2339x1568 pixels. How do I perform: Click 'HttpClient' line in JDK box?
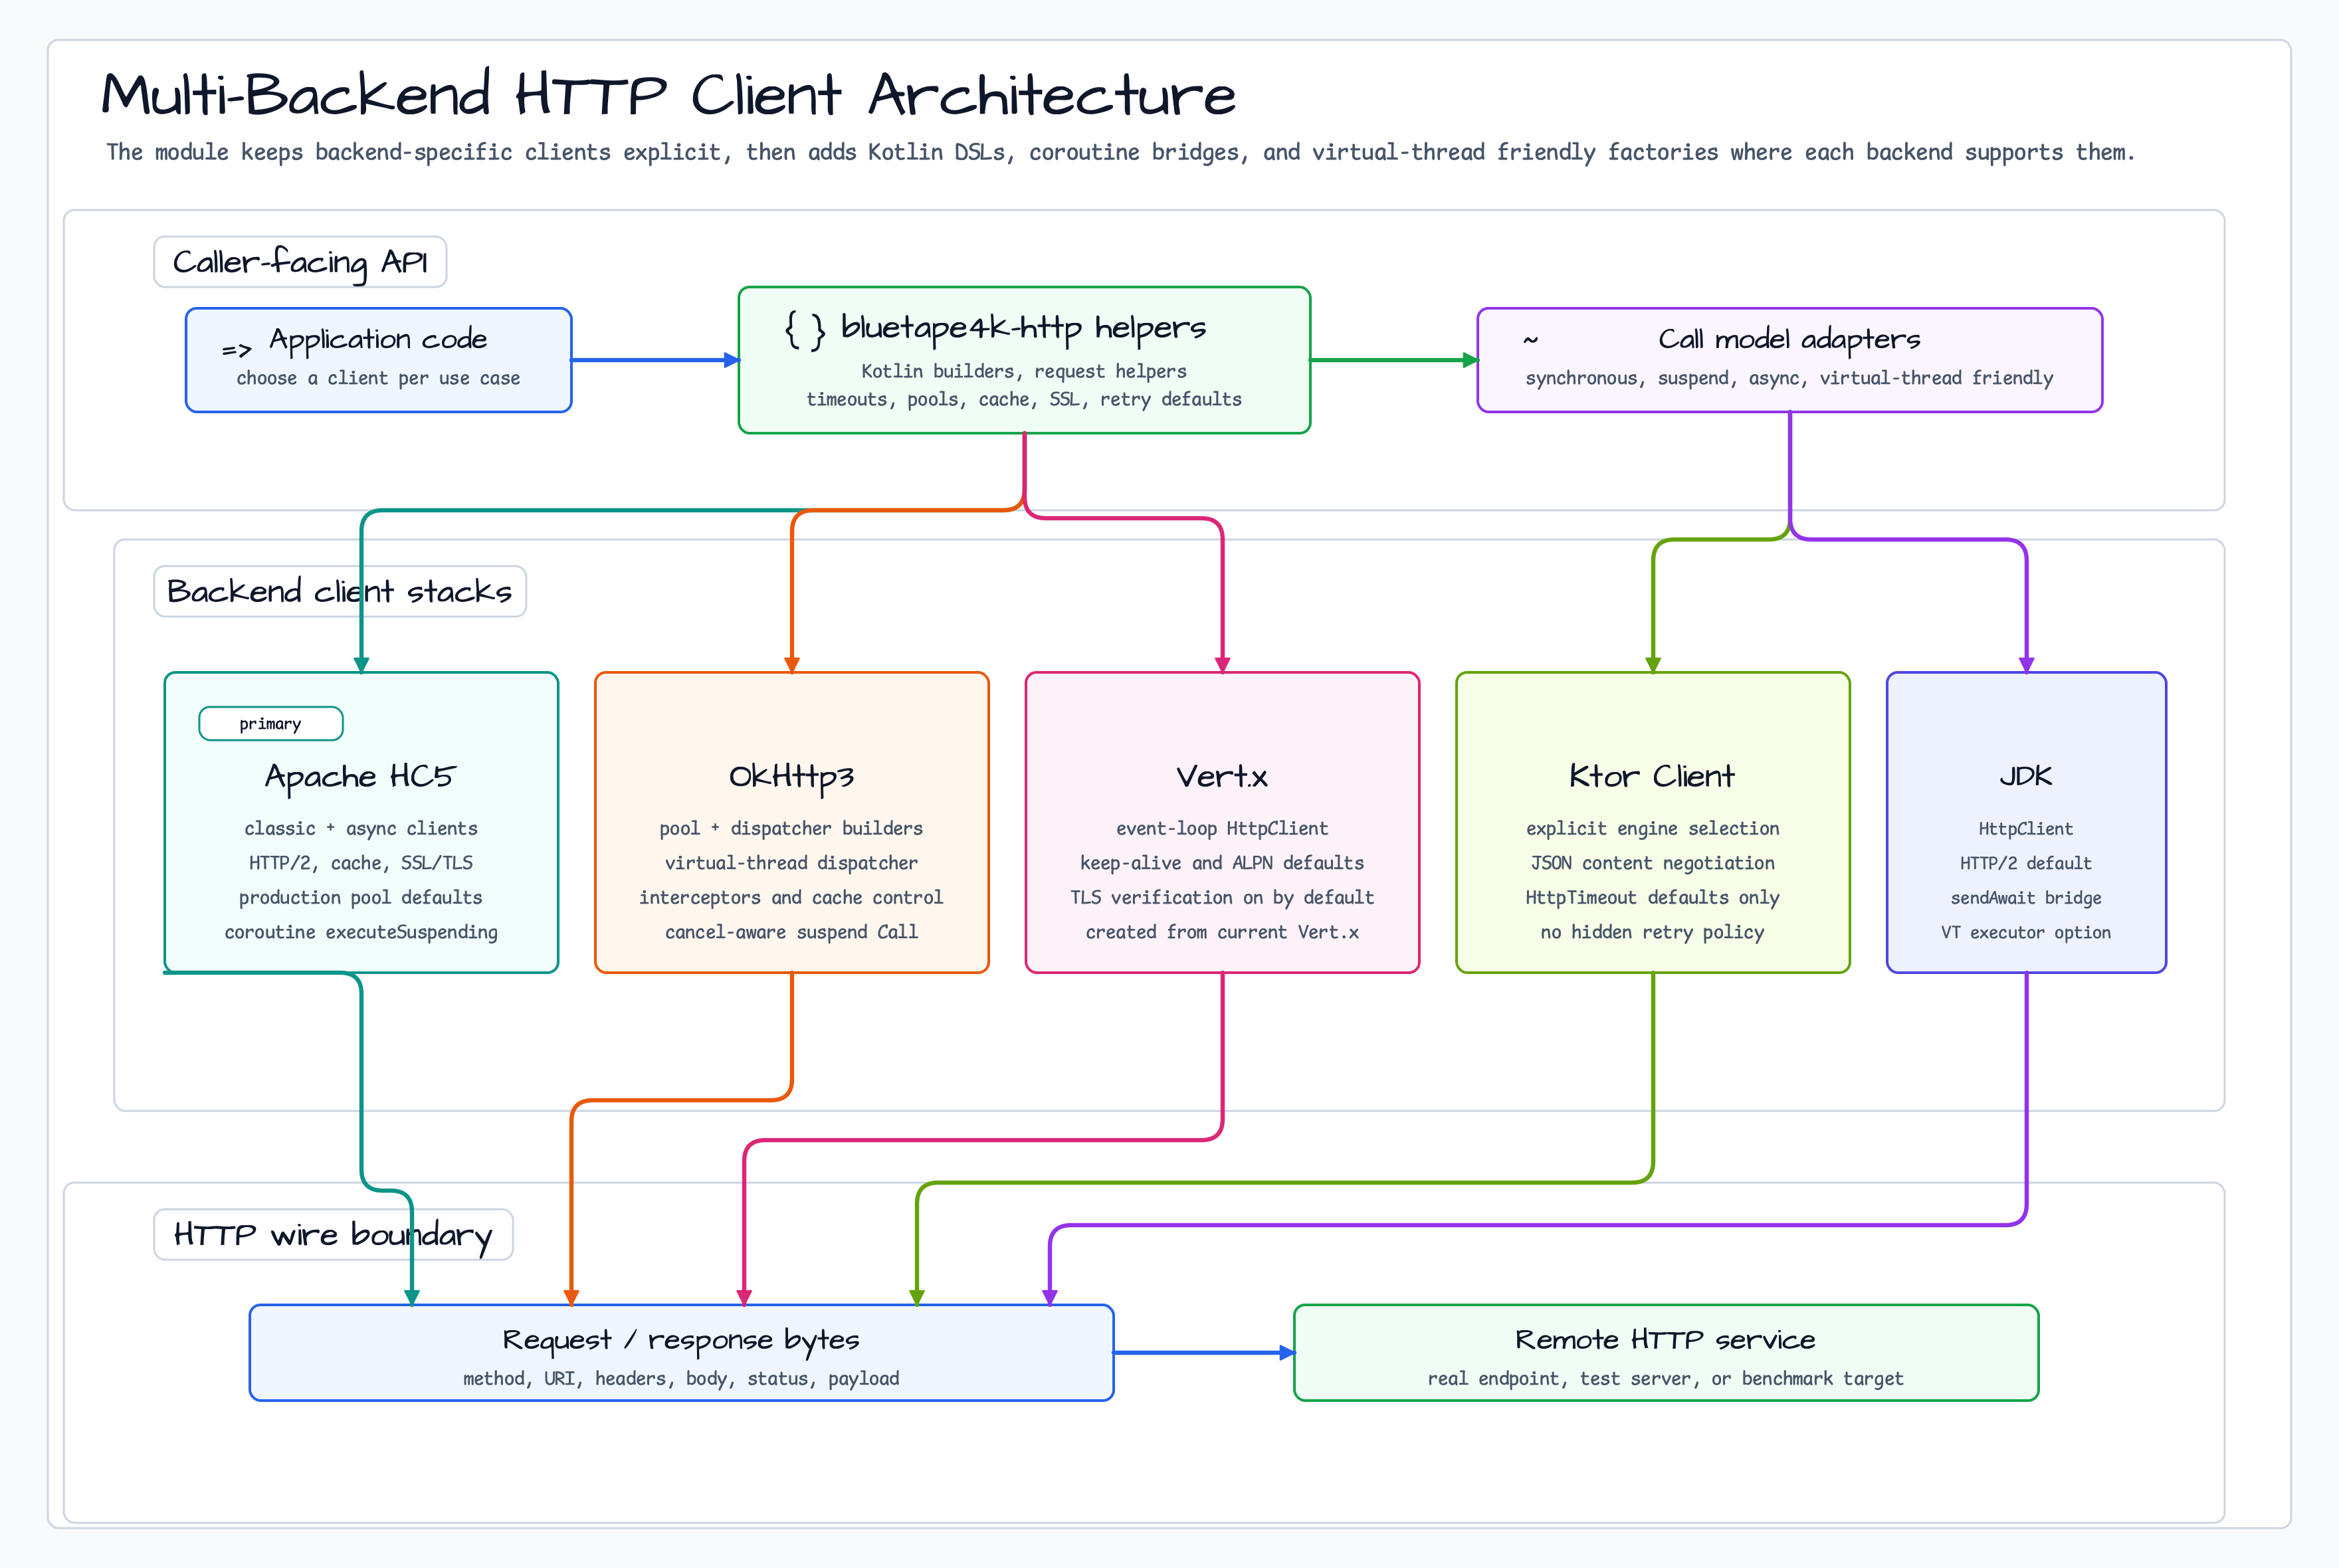tap(2026, 829)
